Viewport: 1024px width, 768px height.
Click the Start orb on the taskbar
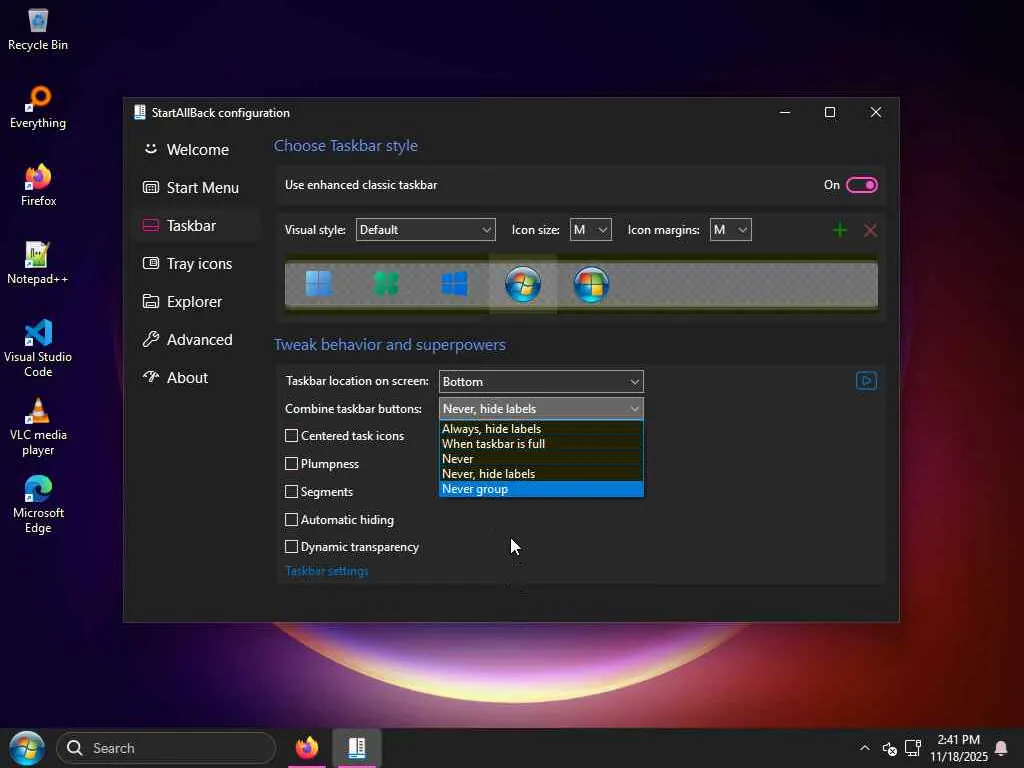(x=27, y=748)
